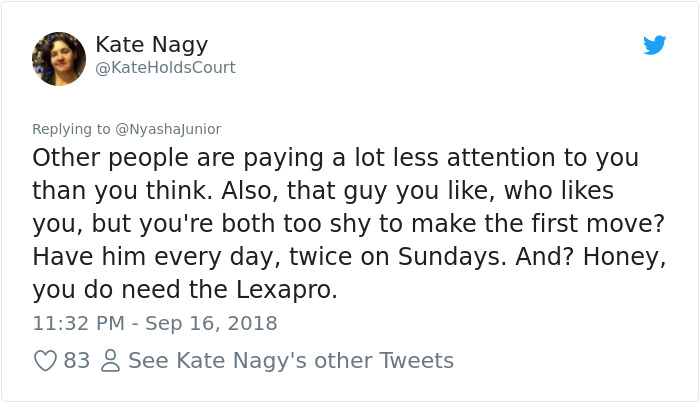Click the tweet line starting "Have him every day"
This screenshot has width=700, height=403.
click(x=349, y=258)
